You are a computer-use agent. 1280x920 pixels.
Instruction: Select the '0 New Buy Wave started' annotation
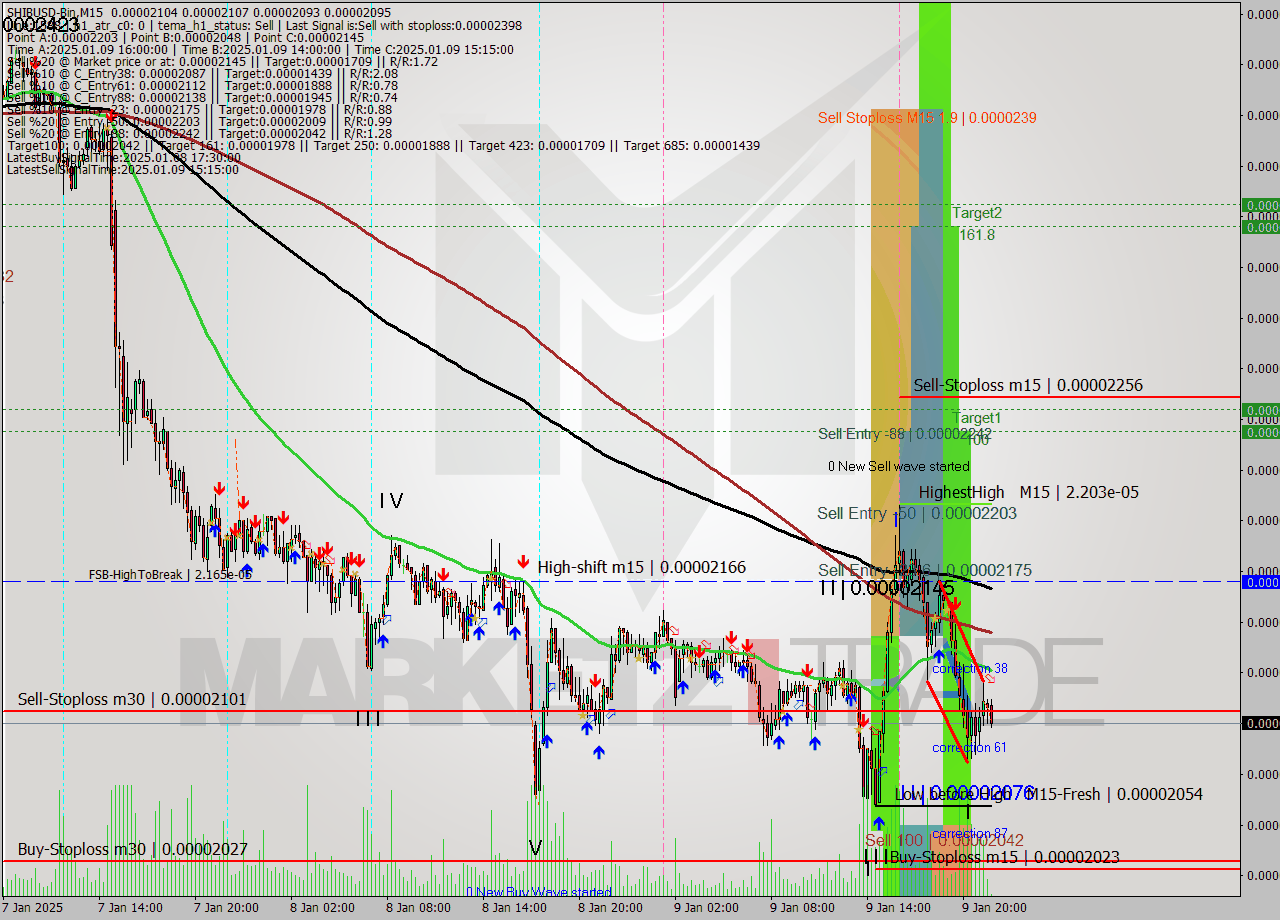tap(539, 892)
